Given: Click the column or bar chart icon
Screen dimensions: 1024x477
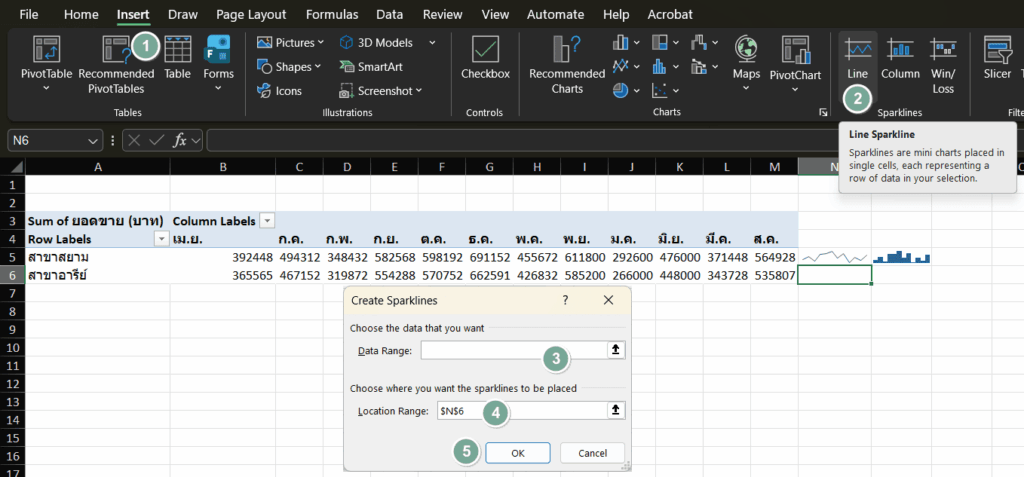Looking at the screenshot, I should pyautogui.click(x=620, y=43).
